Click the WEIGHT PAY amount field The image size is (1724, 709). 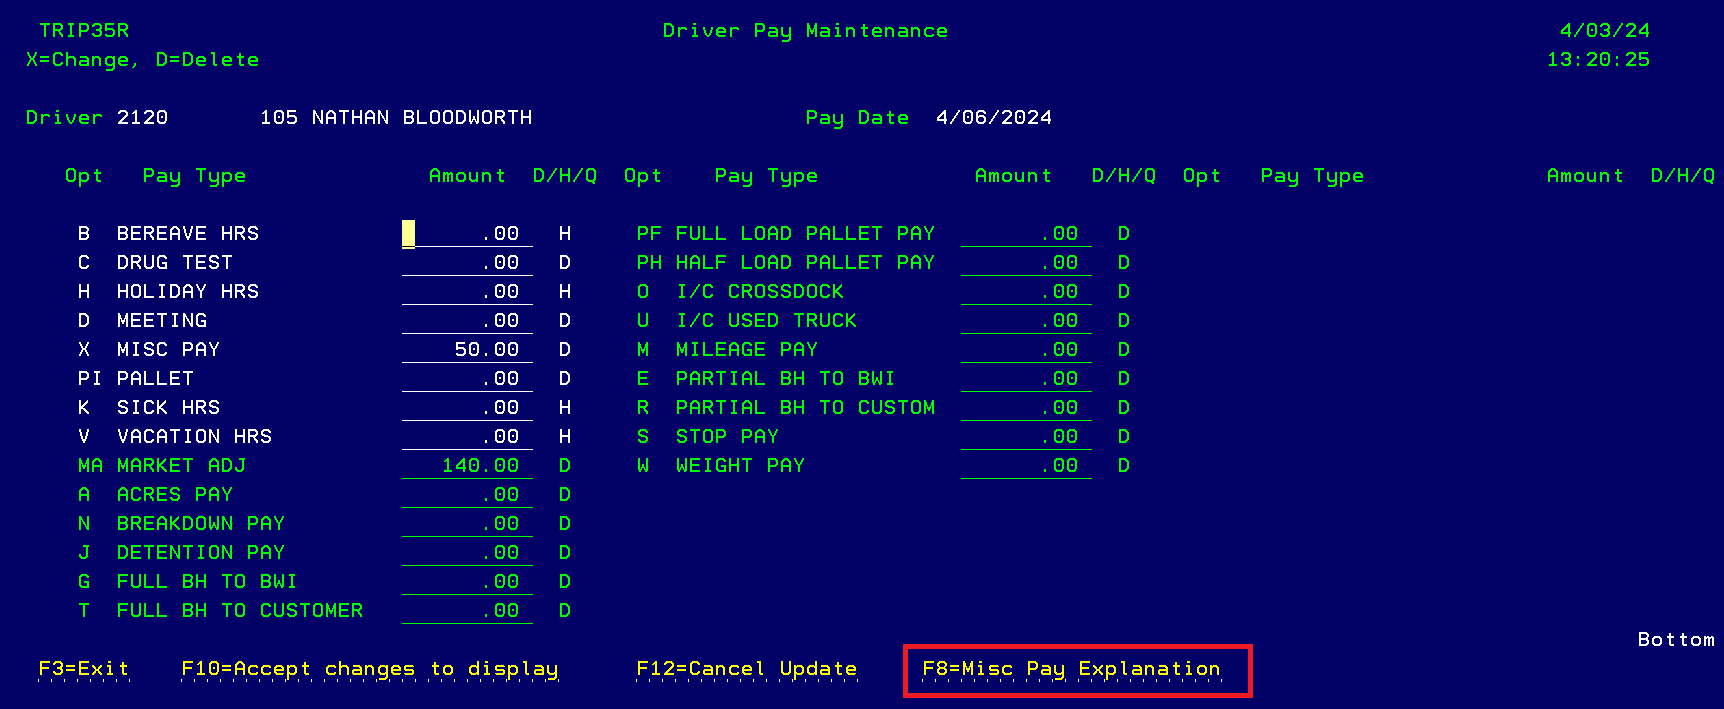pyautogui.click(x=1026, y=466)
